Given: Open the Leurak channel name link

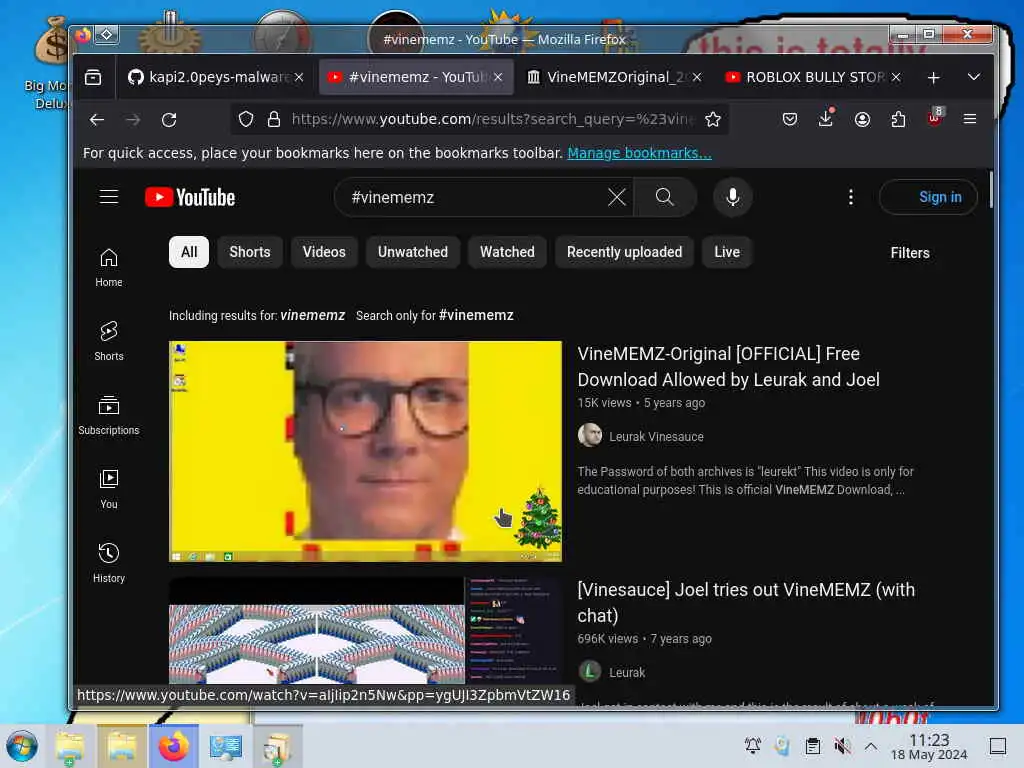Looking at the screenshot, I should pyautogui.click(x=627, y=673).
